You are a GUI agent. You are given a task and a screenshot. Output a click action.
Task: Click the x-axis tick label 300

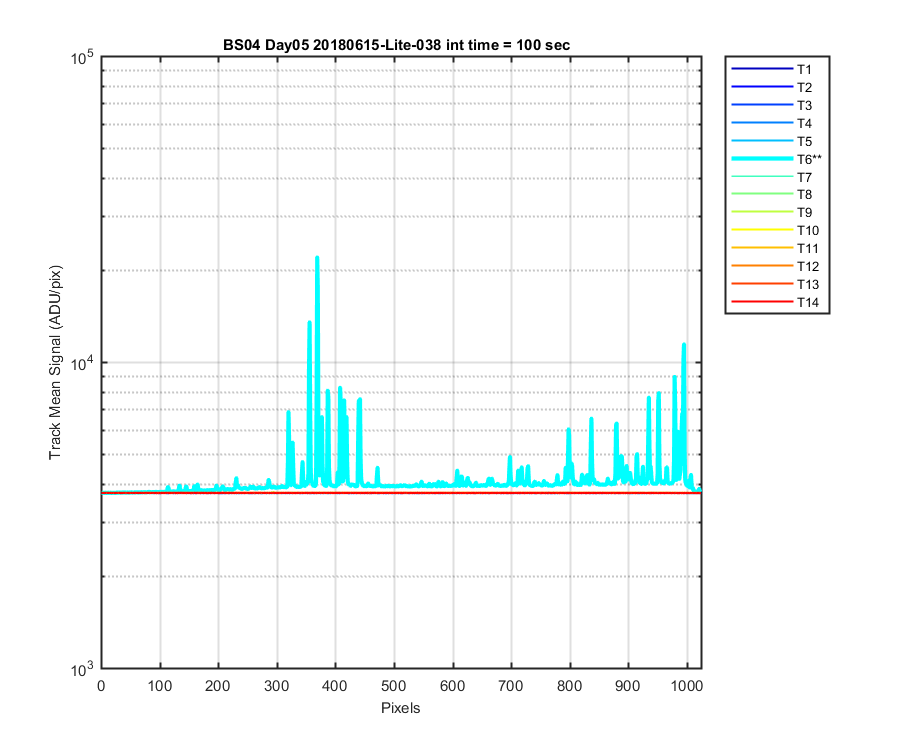[x=277, y=686]
